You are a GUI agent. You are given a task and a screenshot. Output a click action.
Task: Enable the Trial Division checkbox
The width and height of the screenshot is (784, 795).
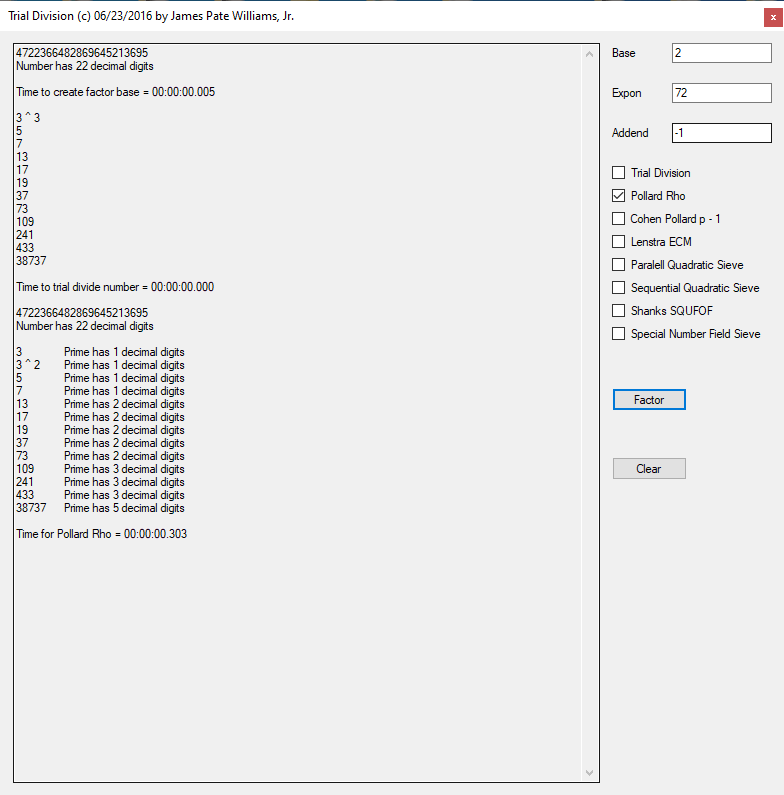coord(619,173)
